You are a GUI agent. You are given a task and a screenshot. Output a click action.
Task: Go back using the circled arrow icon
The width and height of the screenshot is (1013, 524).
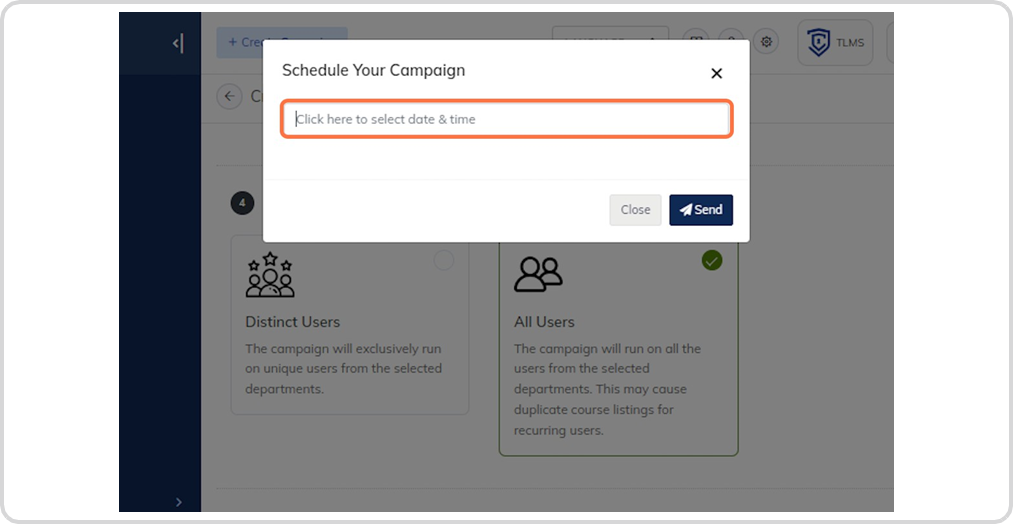pos(229,96)
